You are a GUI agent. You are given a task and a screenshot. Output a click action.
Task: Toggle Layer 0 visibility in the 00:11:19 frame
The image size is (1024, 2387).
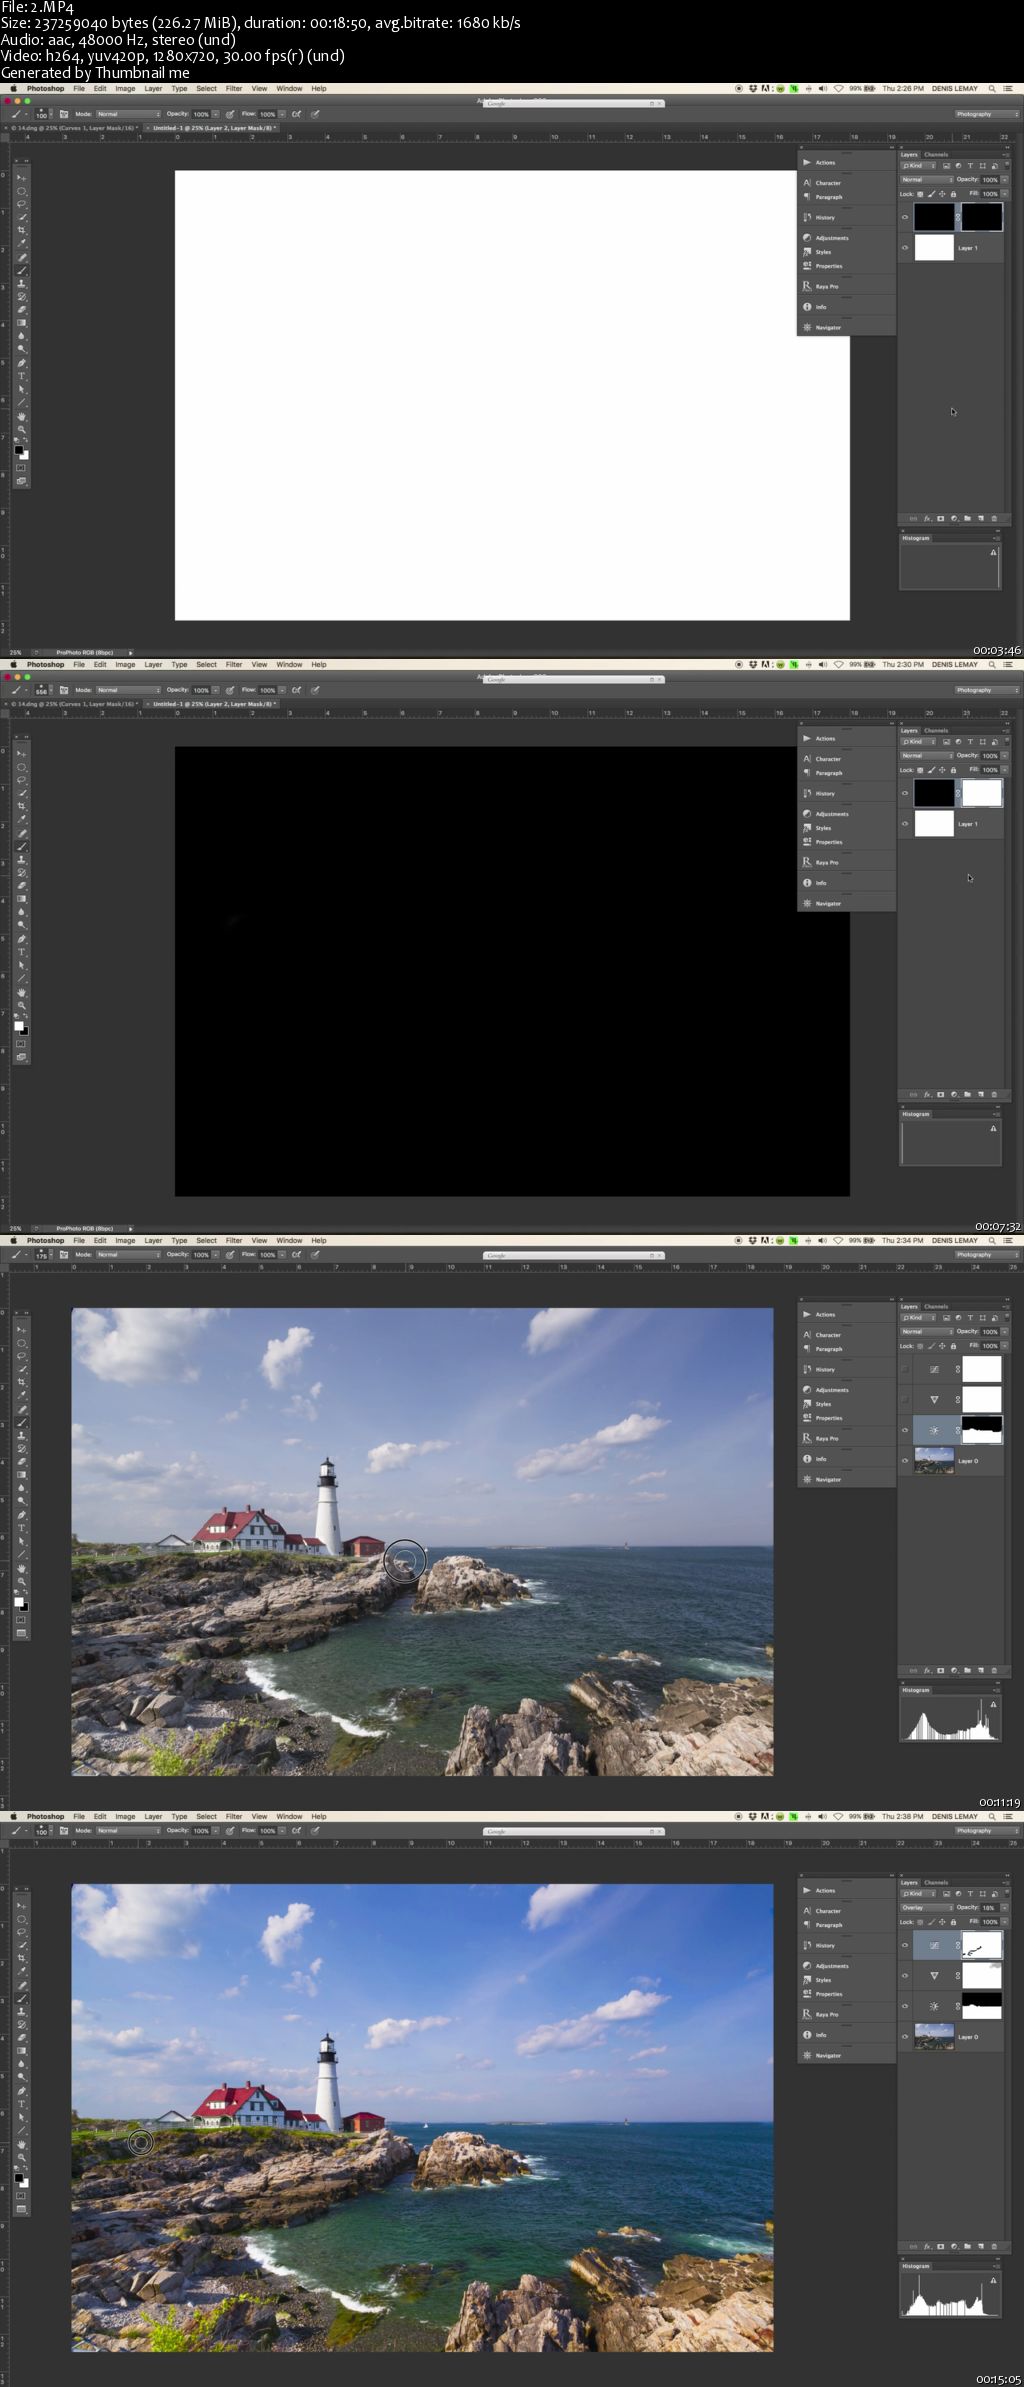click(905, 1460)
